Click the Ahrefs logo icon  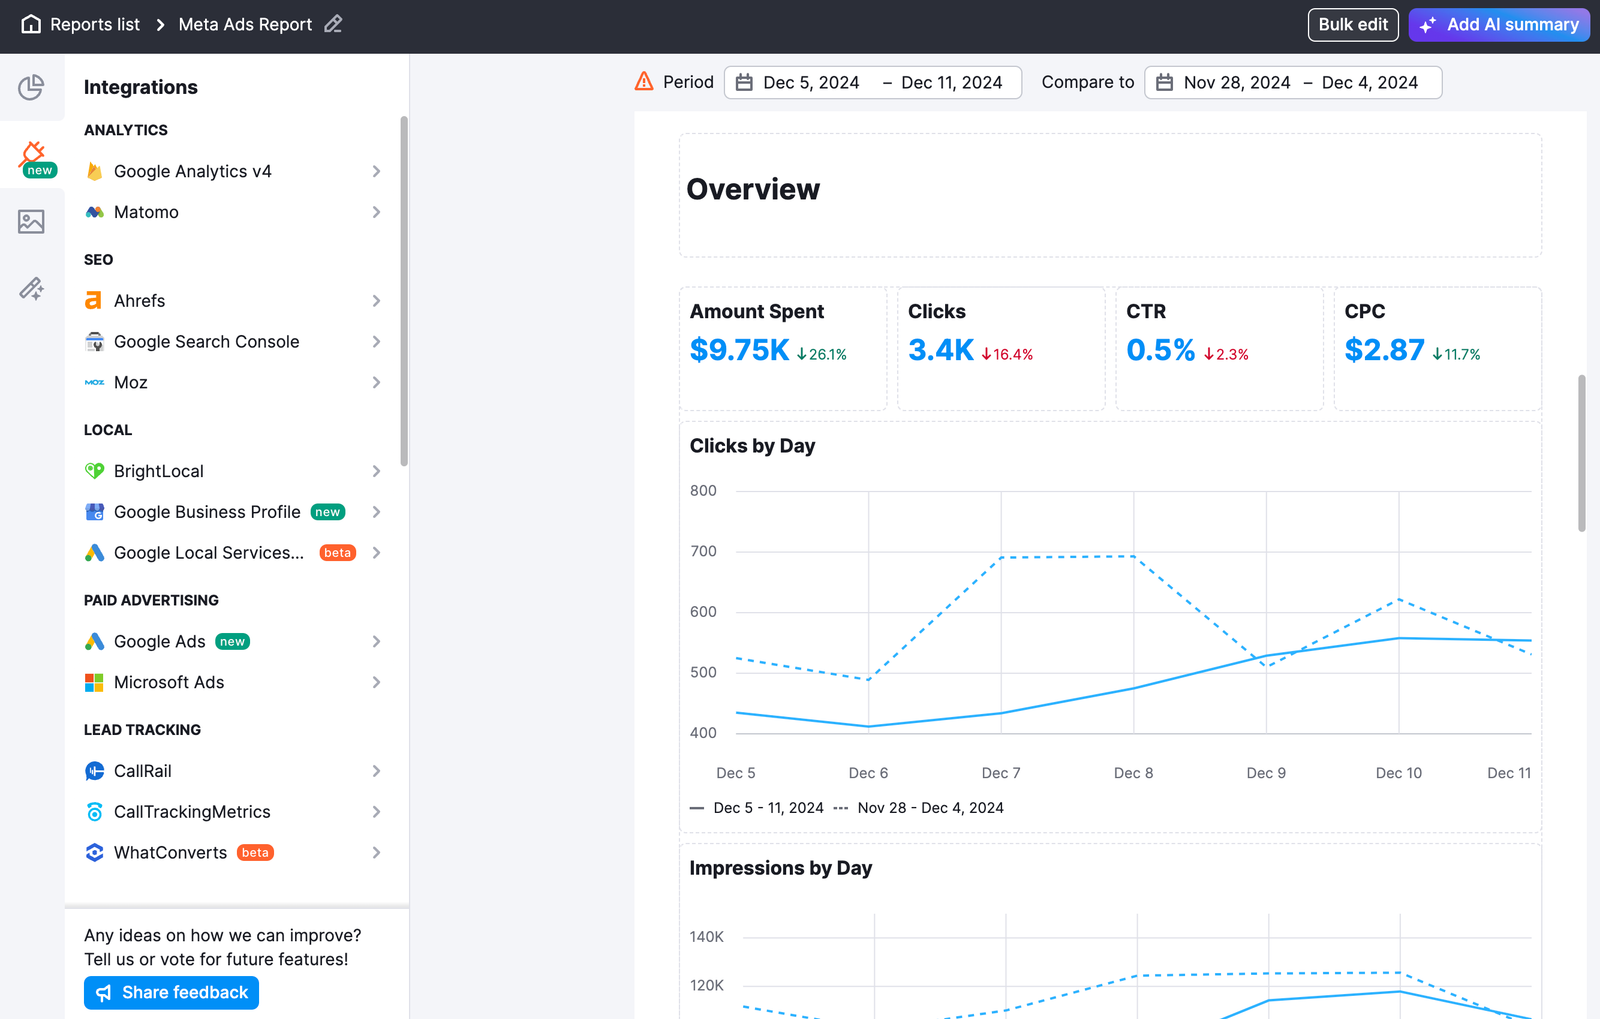pyautogui.click(x=94, y=301)
